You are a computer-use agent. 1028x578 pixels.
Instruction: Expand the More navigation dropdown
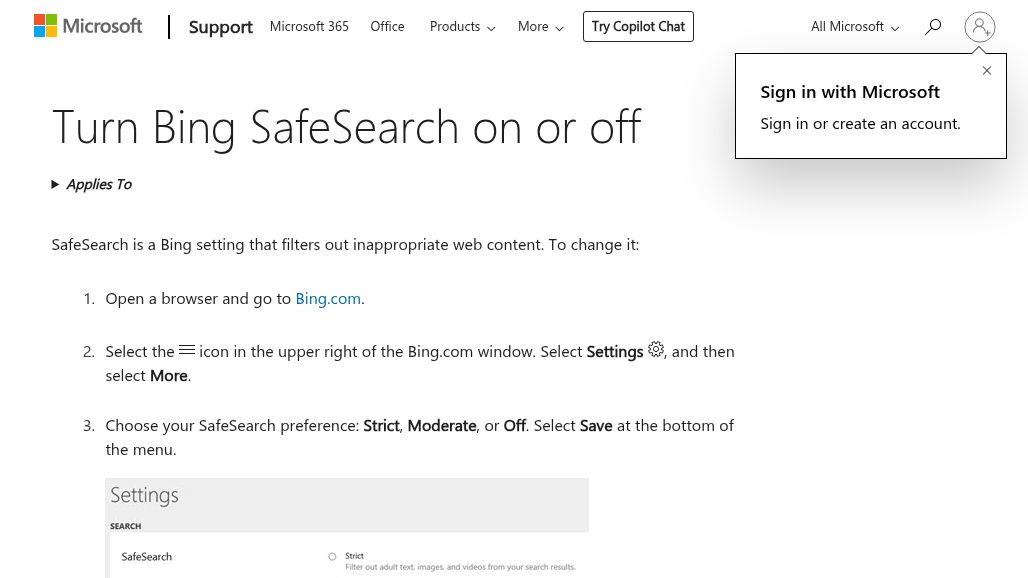pos(540,27)
